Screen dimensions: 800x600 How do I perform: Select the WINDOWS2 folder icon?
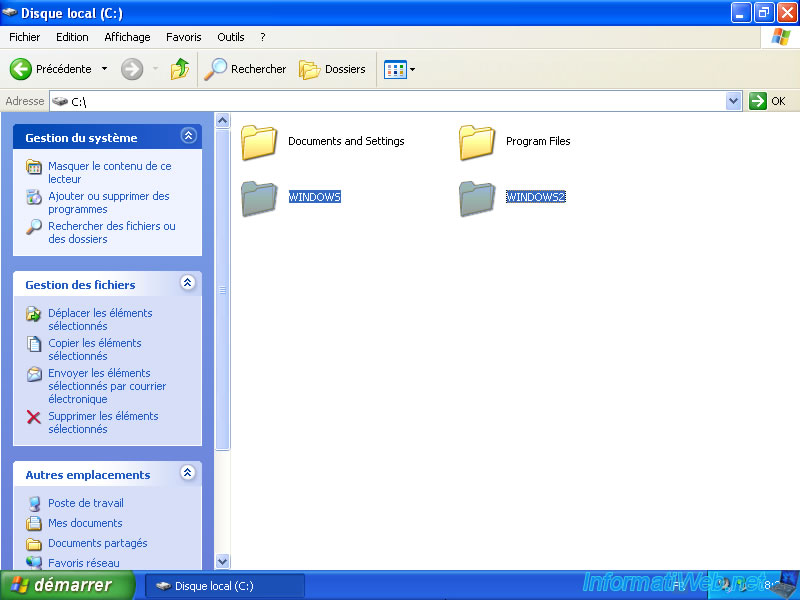click(477, 198)
